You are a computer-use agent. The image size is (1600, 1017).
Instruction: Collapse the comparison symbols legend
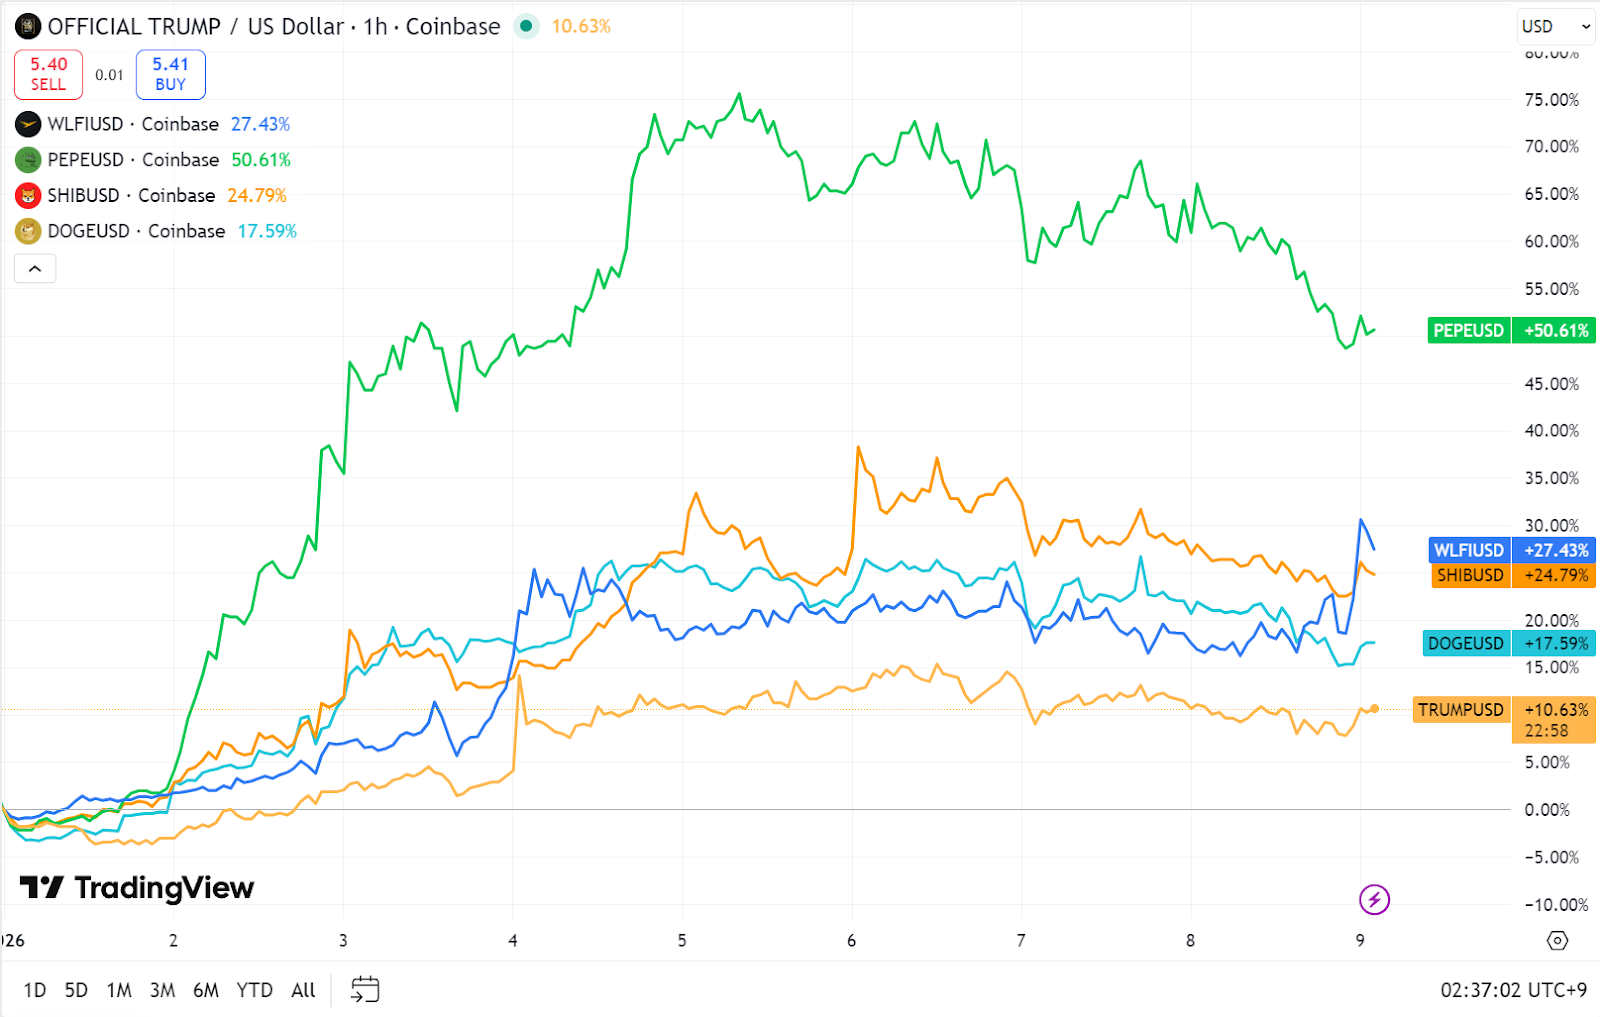pyautogui.click(x=35, y=268)
